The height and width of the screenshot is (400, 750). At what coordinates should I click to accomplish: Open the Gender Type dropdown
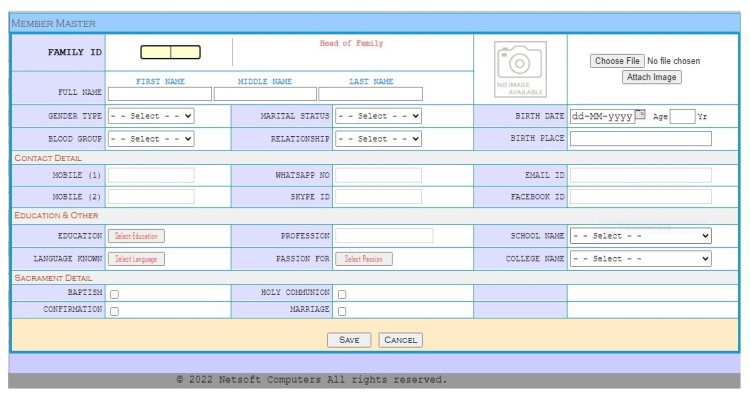tap(151, 116)
